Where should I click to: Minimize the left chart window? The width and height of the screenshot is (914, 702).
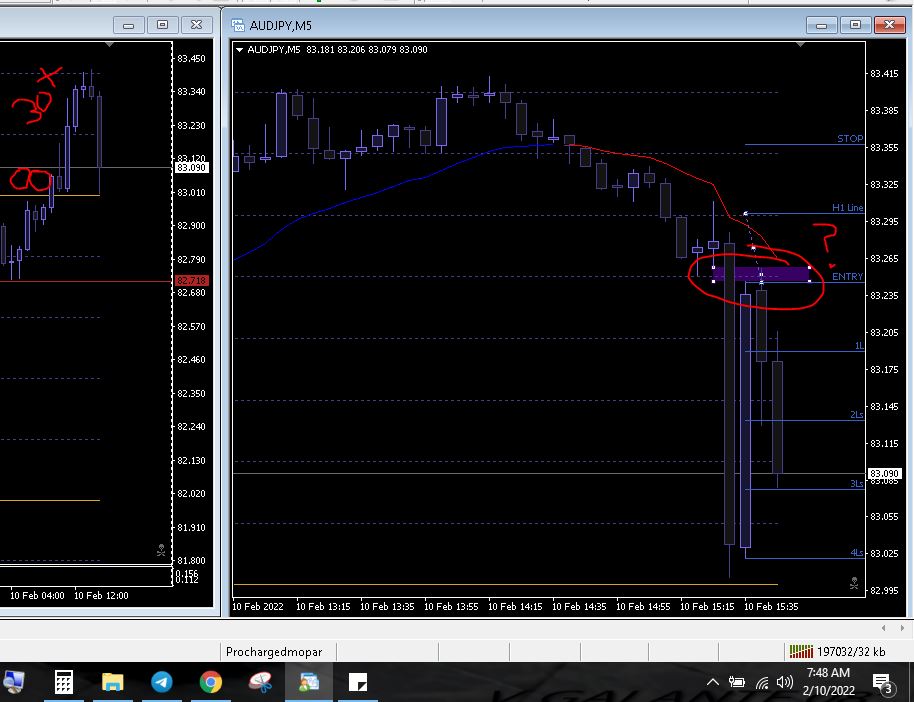coord(129,25)
